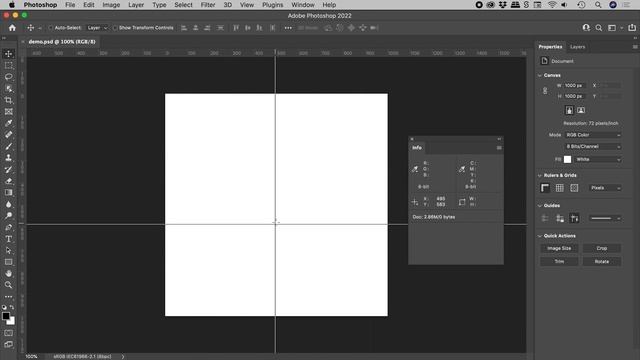Select the Move tool in the toolbox
This screenshot has width=640, height=360.
coord(9,54)
